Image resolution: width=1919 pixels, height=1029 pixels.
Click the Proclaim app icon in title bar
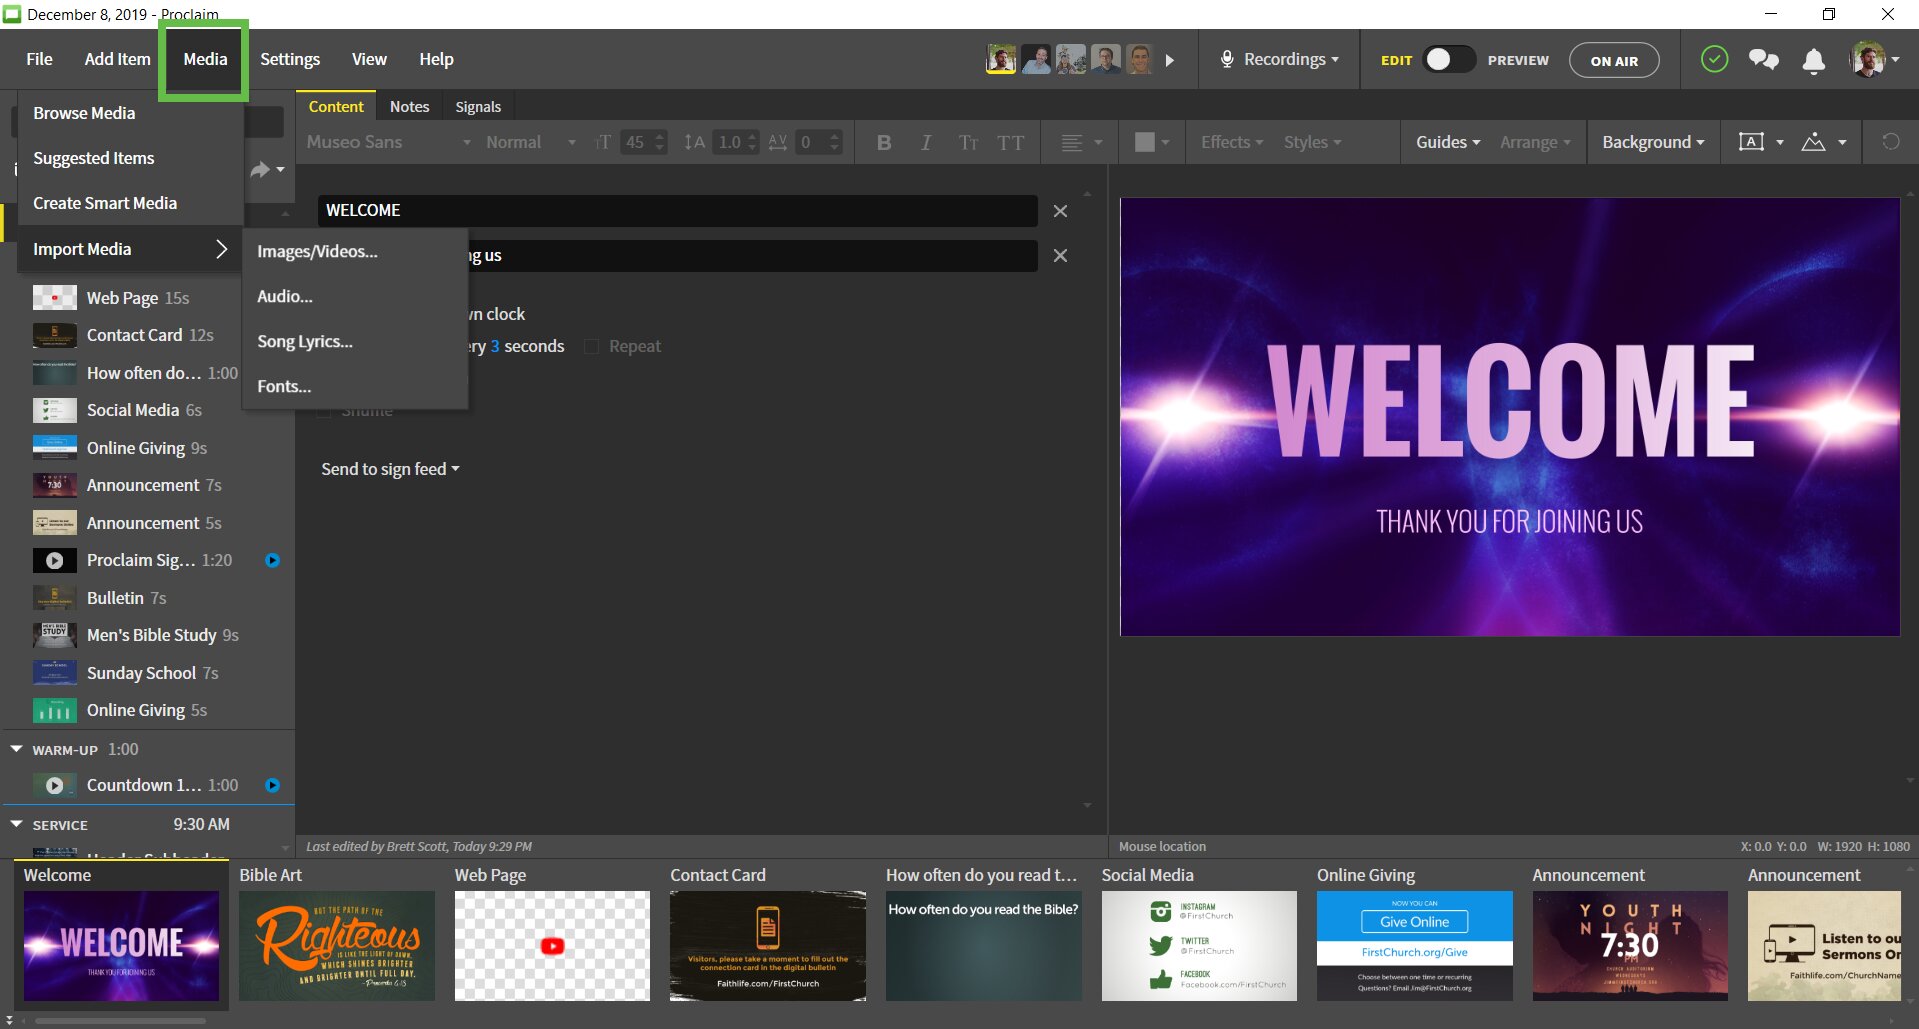12,14
